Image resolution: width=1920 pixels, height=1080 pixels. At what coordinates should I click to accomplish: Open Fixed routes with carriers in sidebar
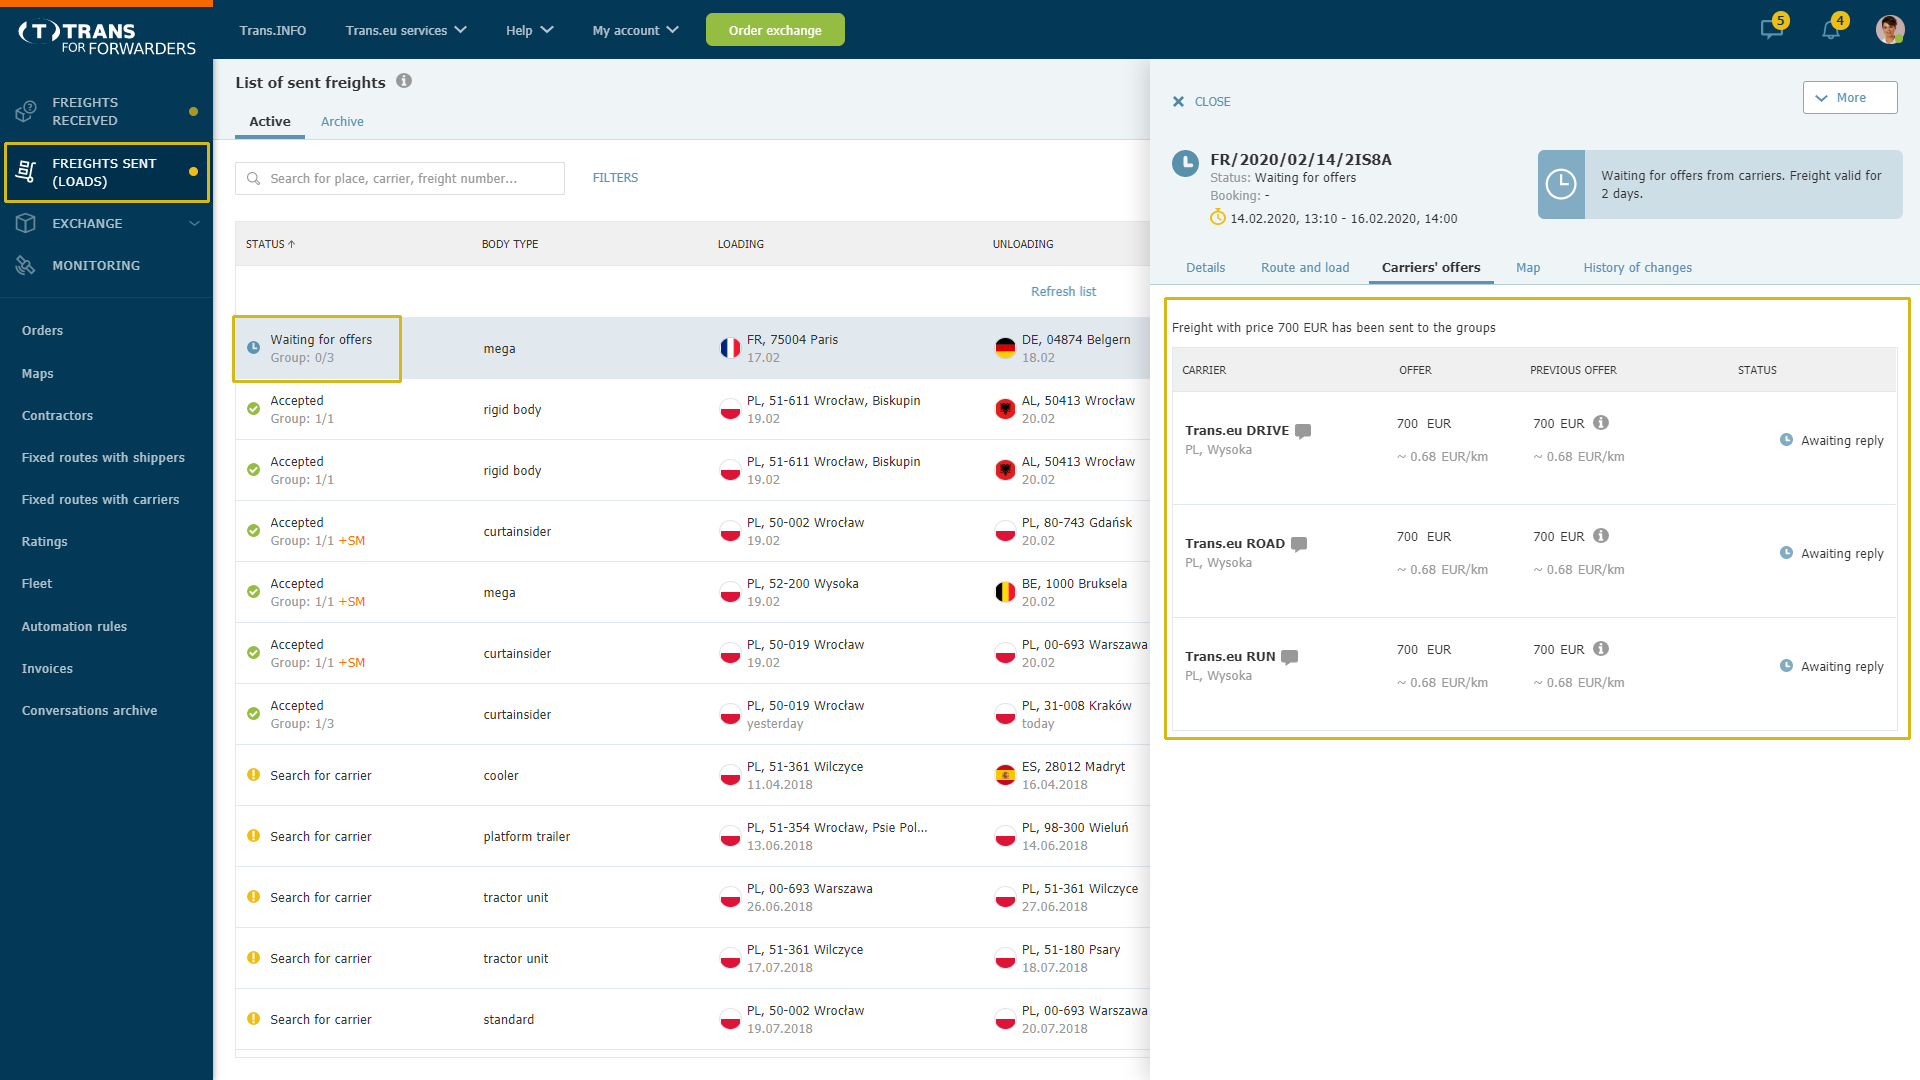click(100, 499)
